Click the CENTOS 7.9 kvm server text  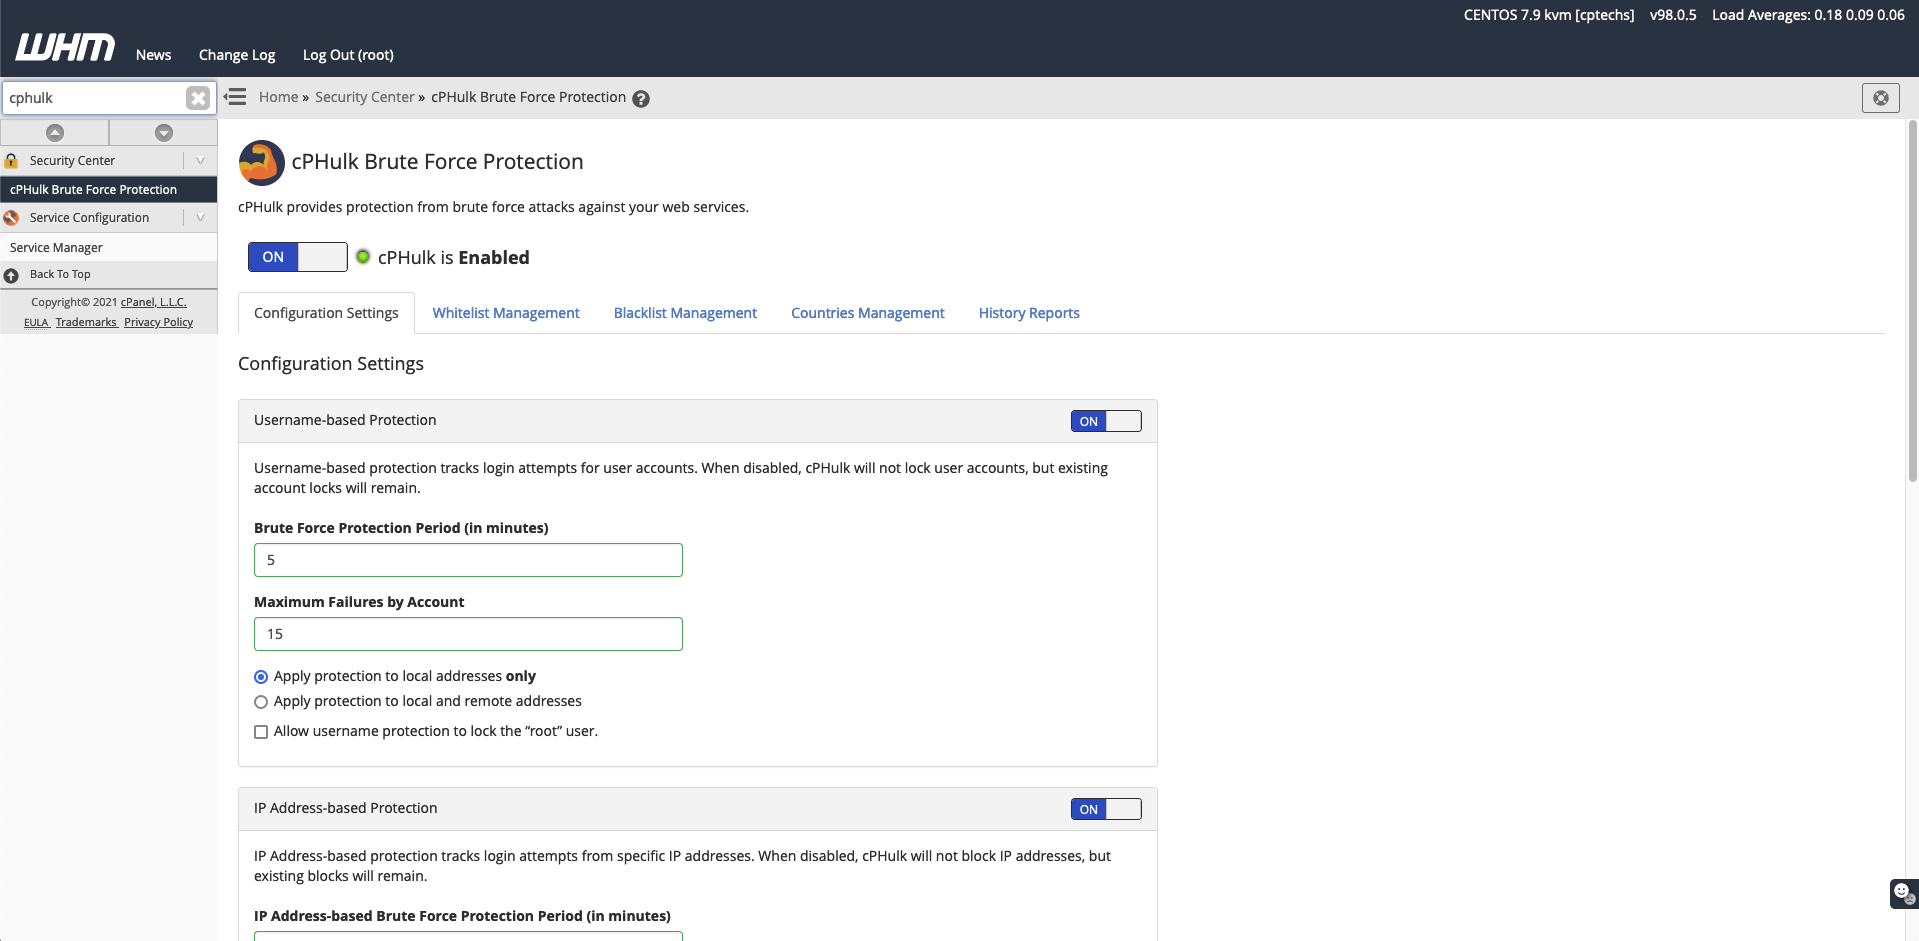pyautogui.click(x=1549, y=15)
